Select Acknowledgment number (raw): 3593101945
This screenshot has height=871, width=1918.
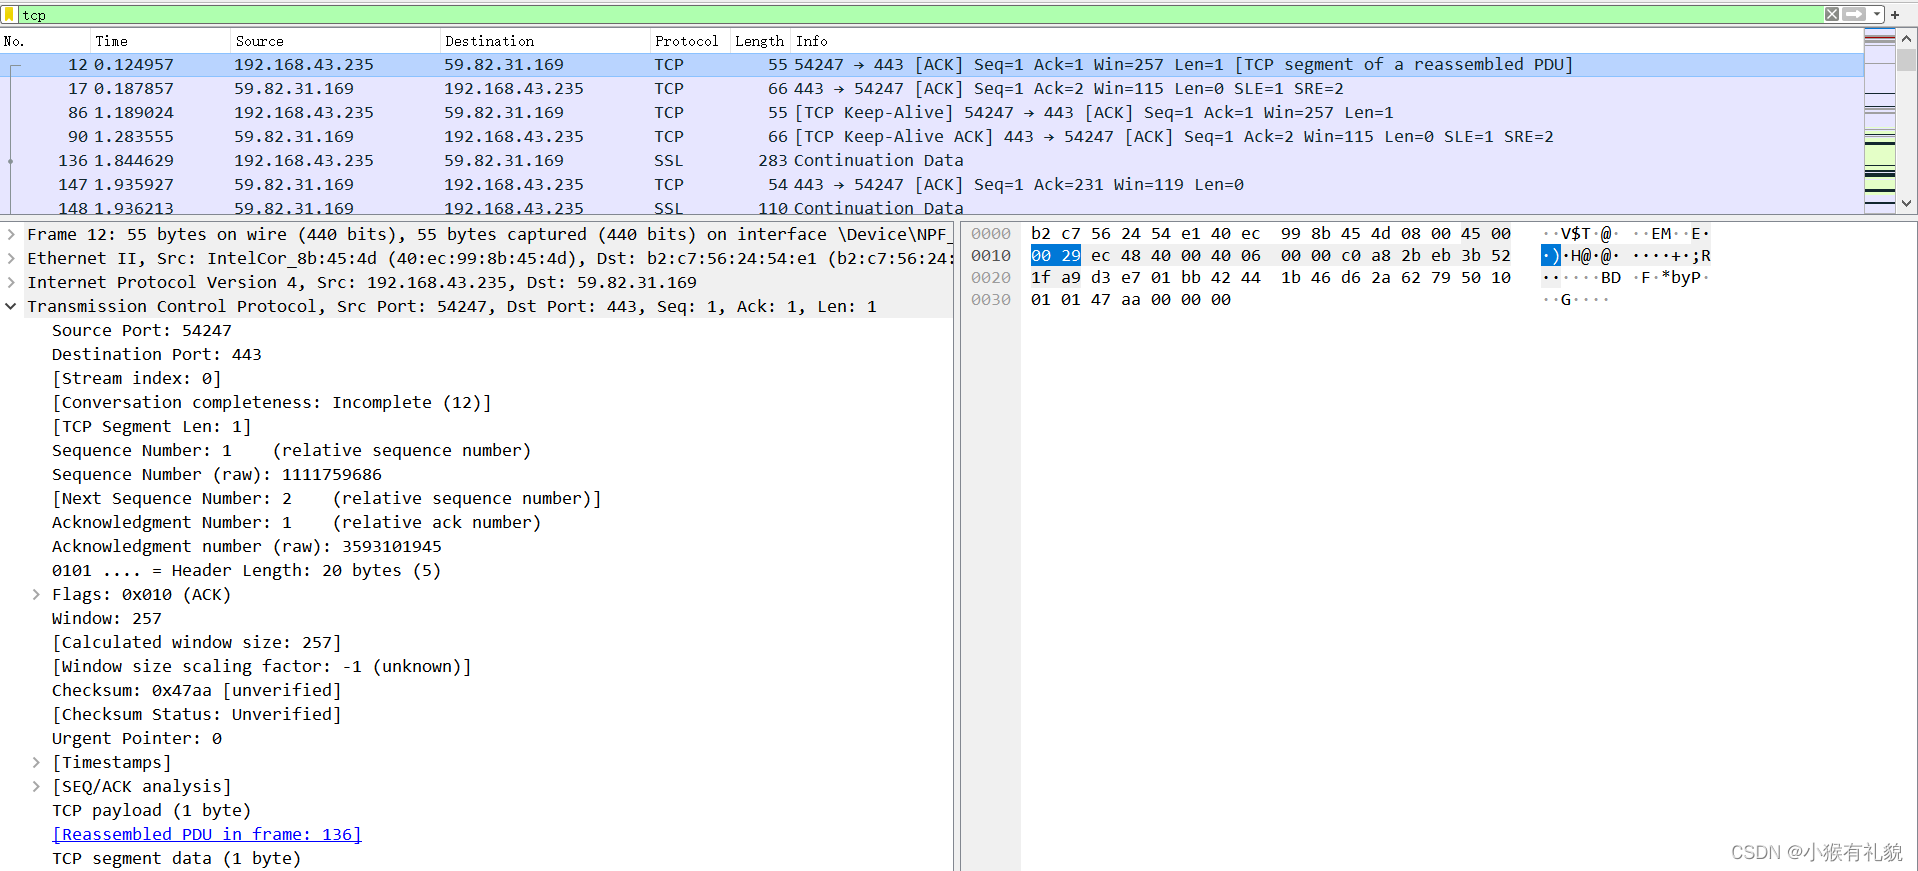click(x=247, y=546)
